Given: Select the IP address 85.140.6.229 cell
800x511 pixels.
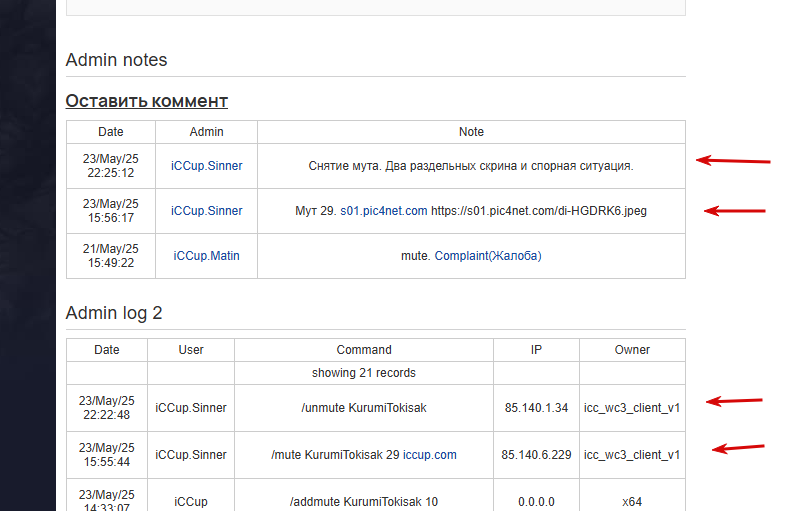Looking at the screenshot, I should pyautogui.click(x=536, y=455).
